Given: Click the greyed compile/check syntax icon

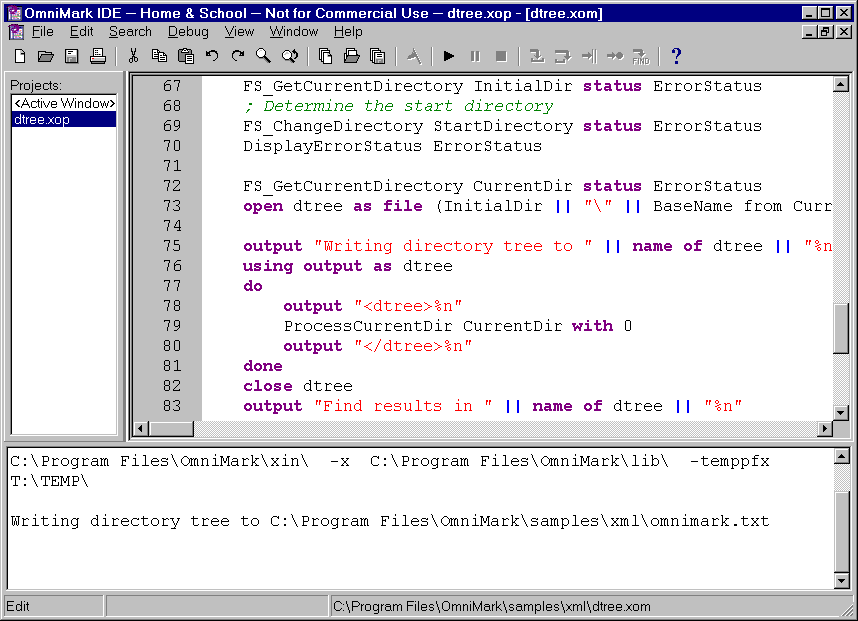Looking at the screenshot, I should [414, 56].
